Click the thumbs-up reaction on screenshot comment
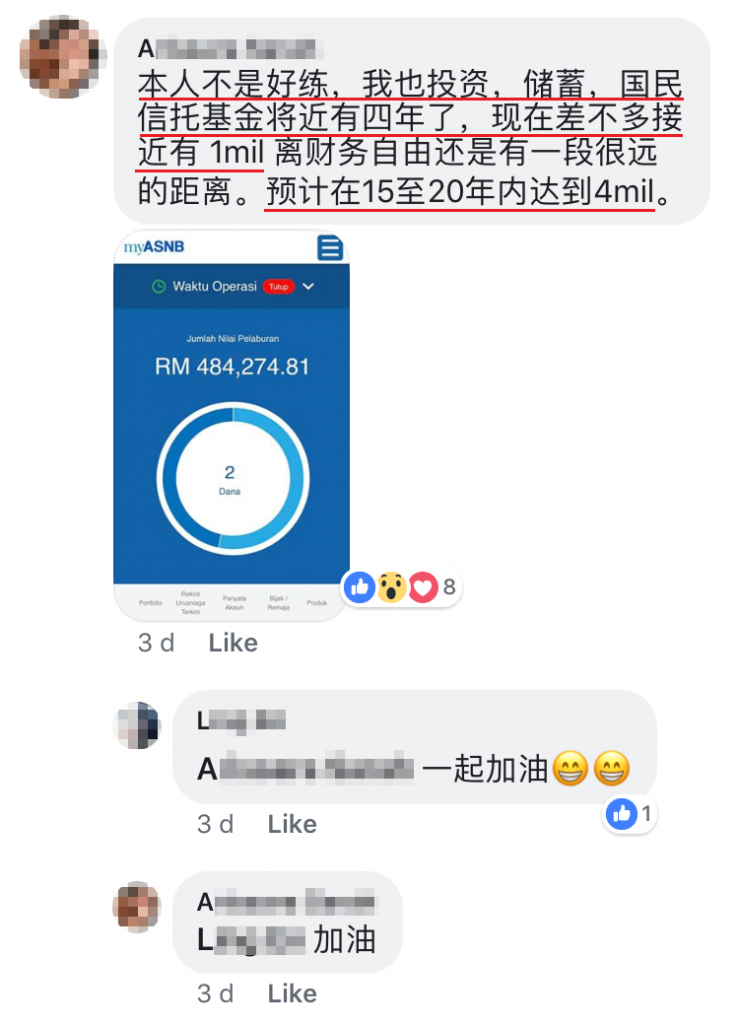 coord(360,586)
